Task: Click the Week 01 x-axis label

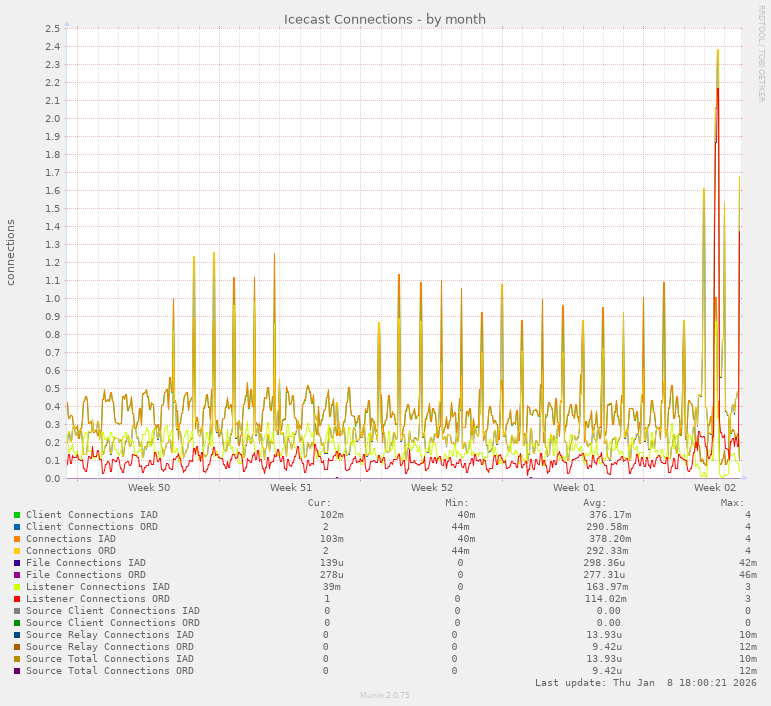Action: click(x=574, y=488)
